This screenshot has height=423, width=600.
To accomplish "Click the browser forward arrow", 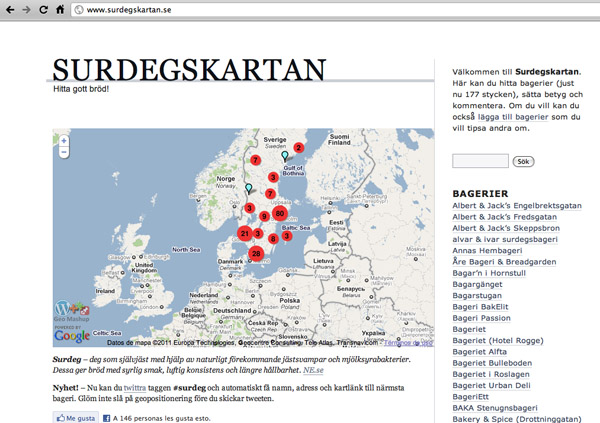I will pos(26,10).
